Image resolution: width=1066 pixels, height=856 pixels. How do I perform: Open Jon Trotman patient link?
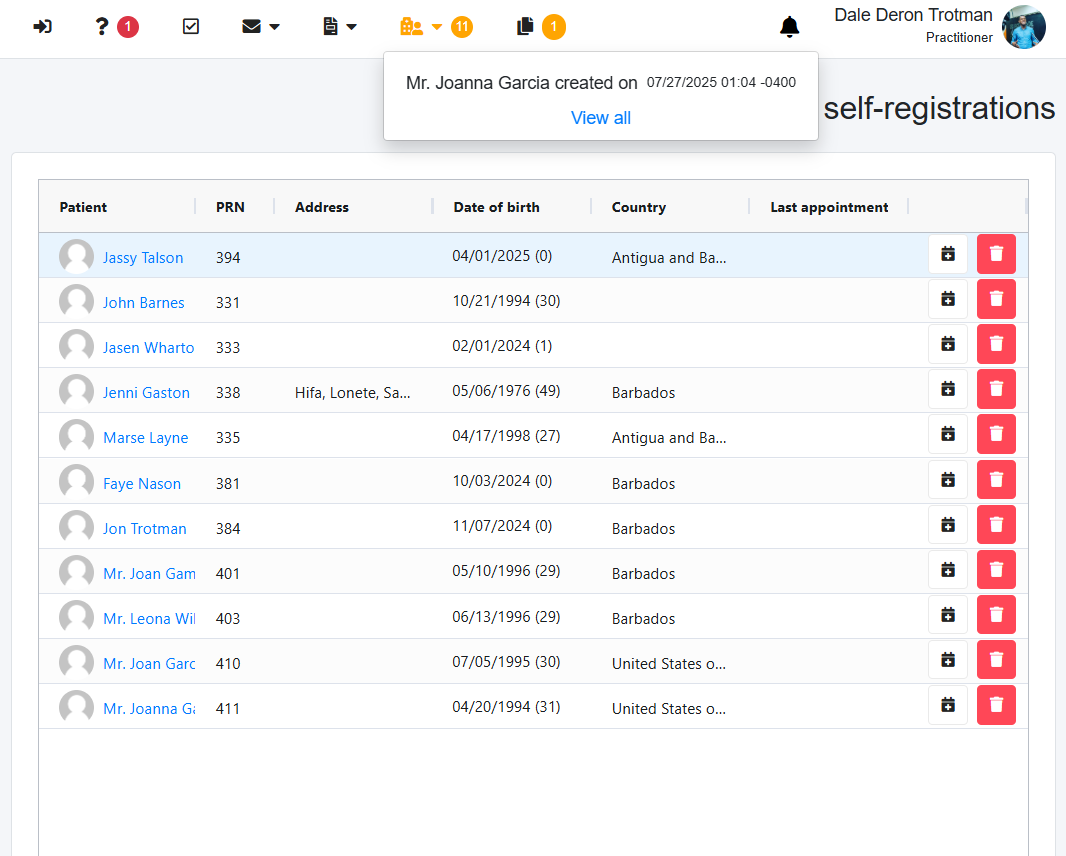(x=144, y=529)
